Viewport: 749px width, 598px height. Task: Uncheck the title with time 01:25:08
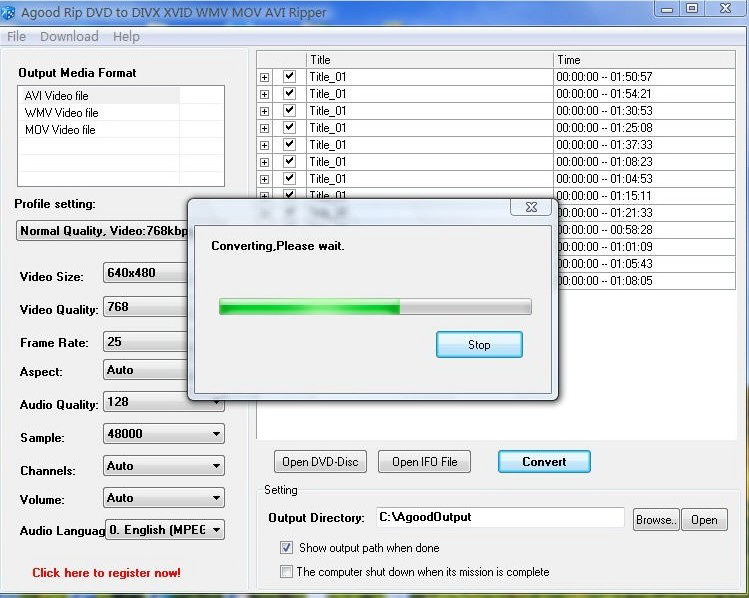click(x=289, y=128)
